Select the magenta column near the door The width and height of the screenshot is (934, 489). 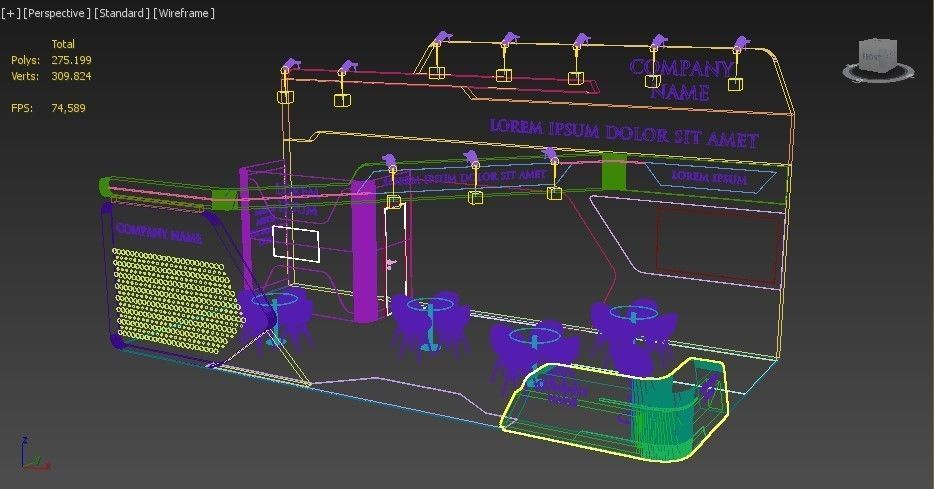[365, 251]
